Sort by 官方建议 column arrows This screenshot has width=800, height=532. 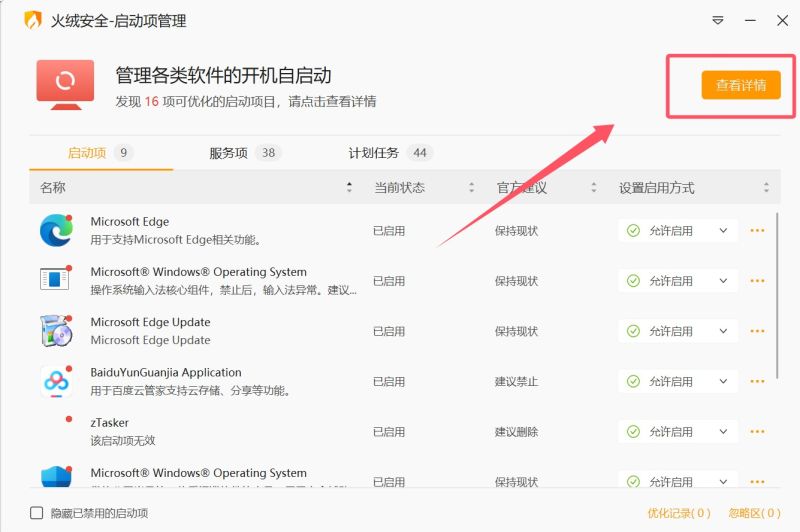593,187
